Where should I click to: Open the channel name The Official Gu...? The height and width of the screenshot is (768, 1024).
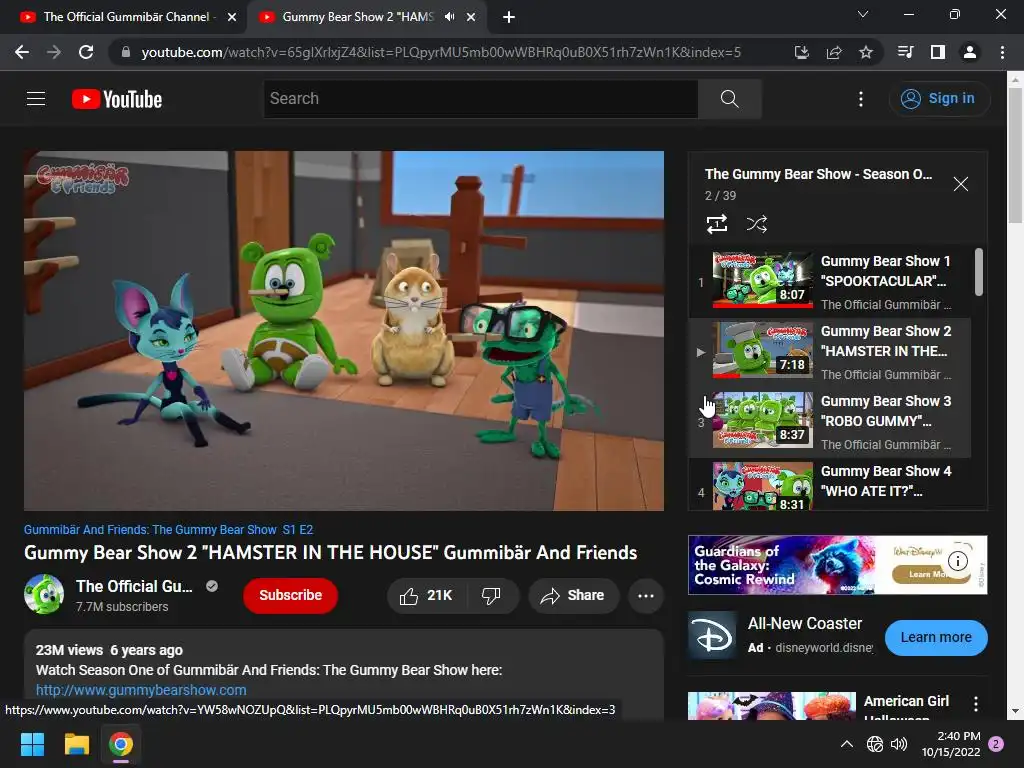[x=134, y=586]
